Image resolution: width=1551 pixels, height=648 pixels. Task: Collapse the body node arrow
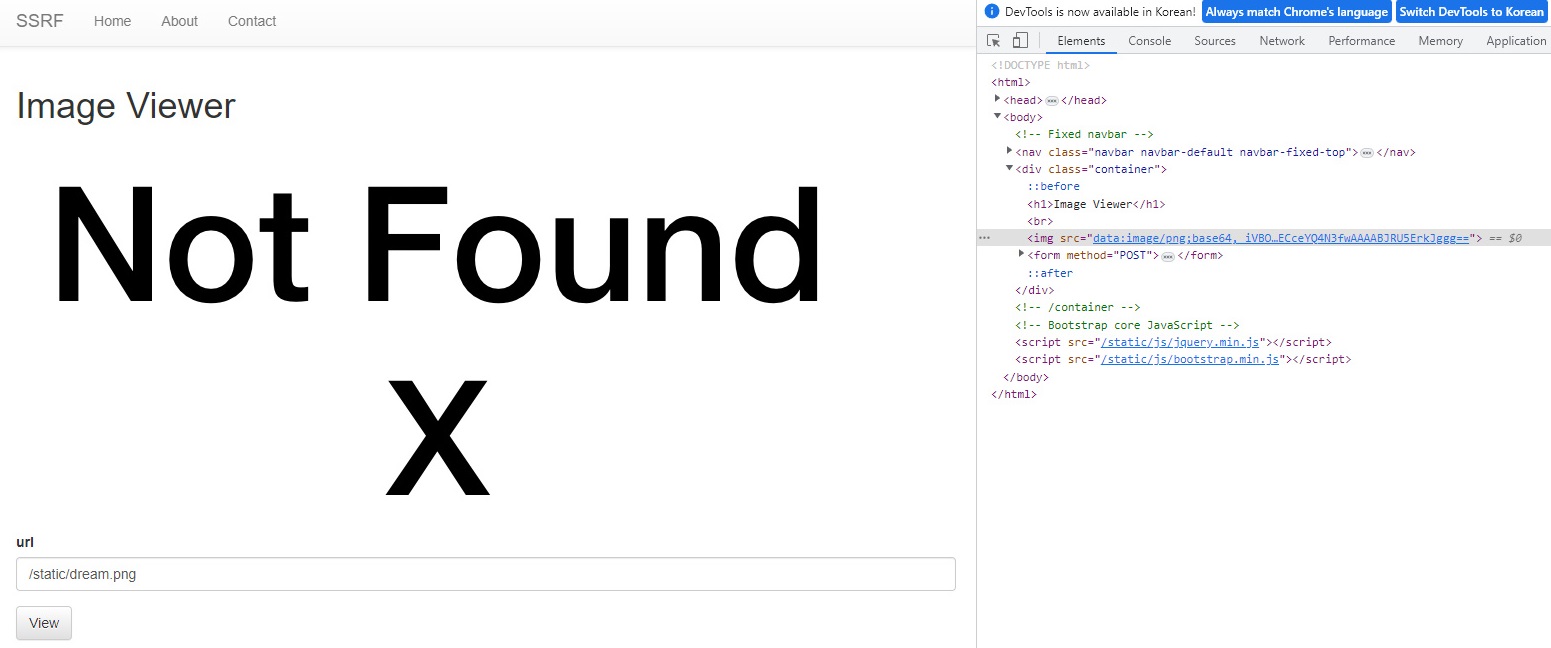(x=998, y=117)
